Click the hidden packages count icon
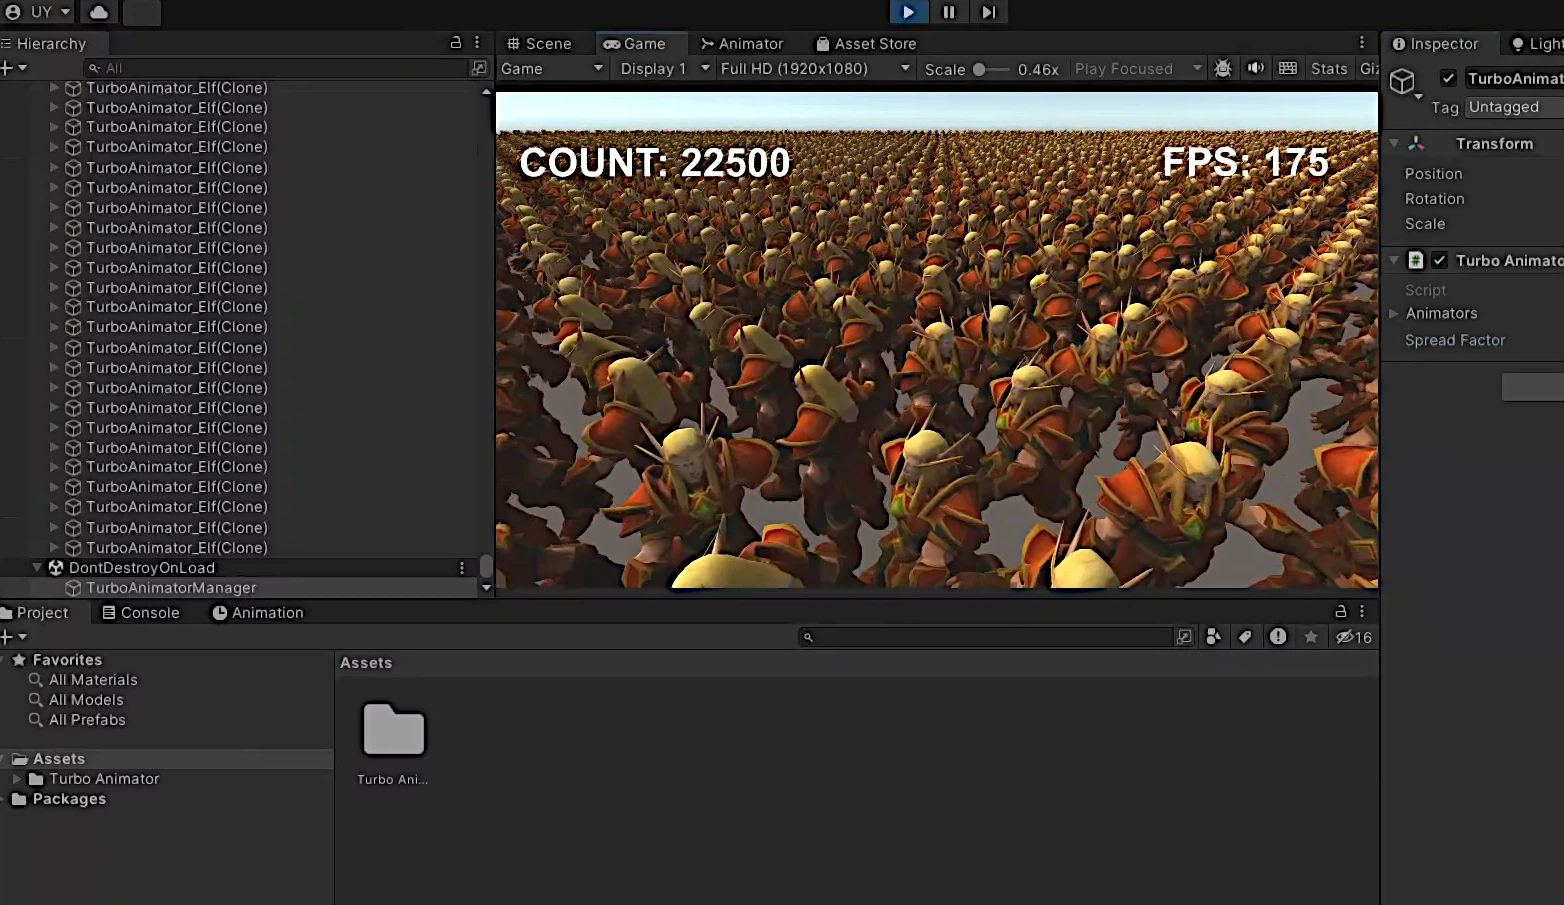The width and height of the screenshot is (1564, 905). (x=1354, y=637)
